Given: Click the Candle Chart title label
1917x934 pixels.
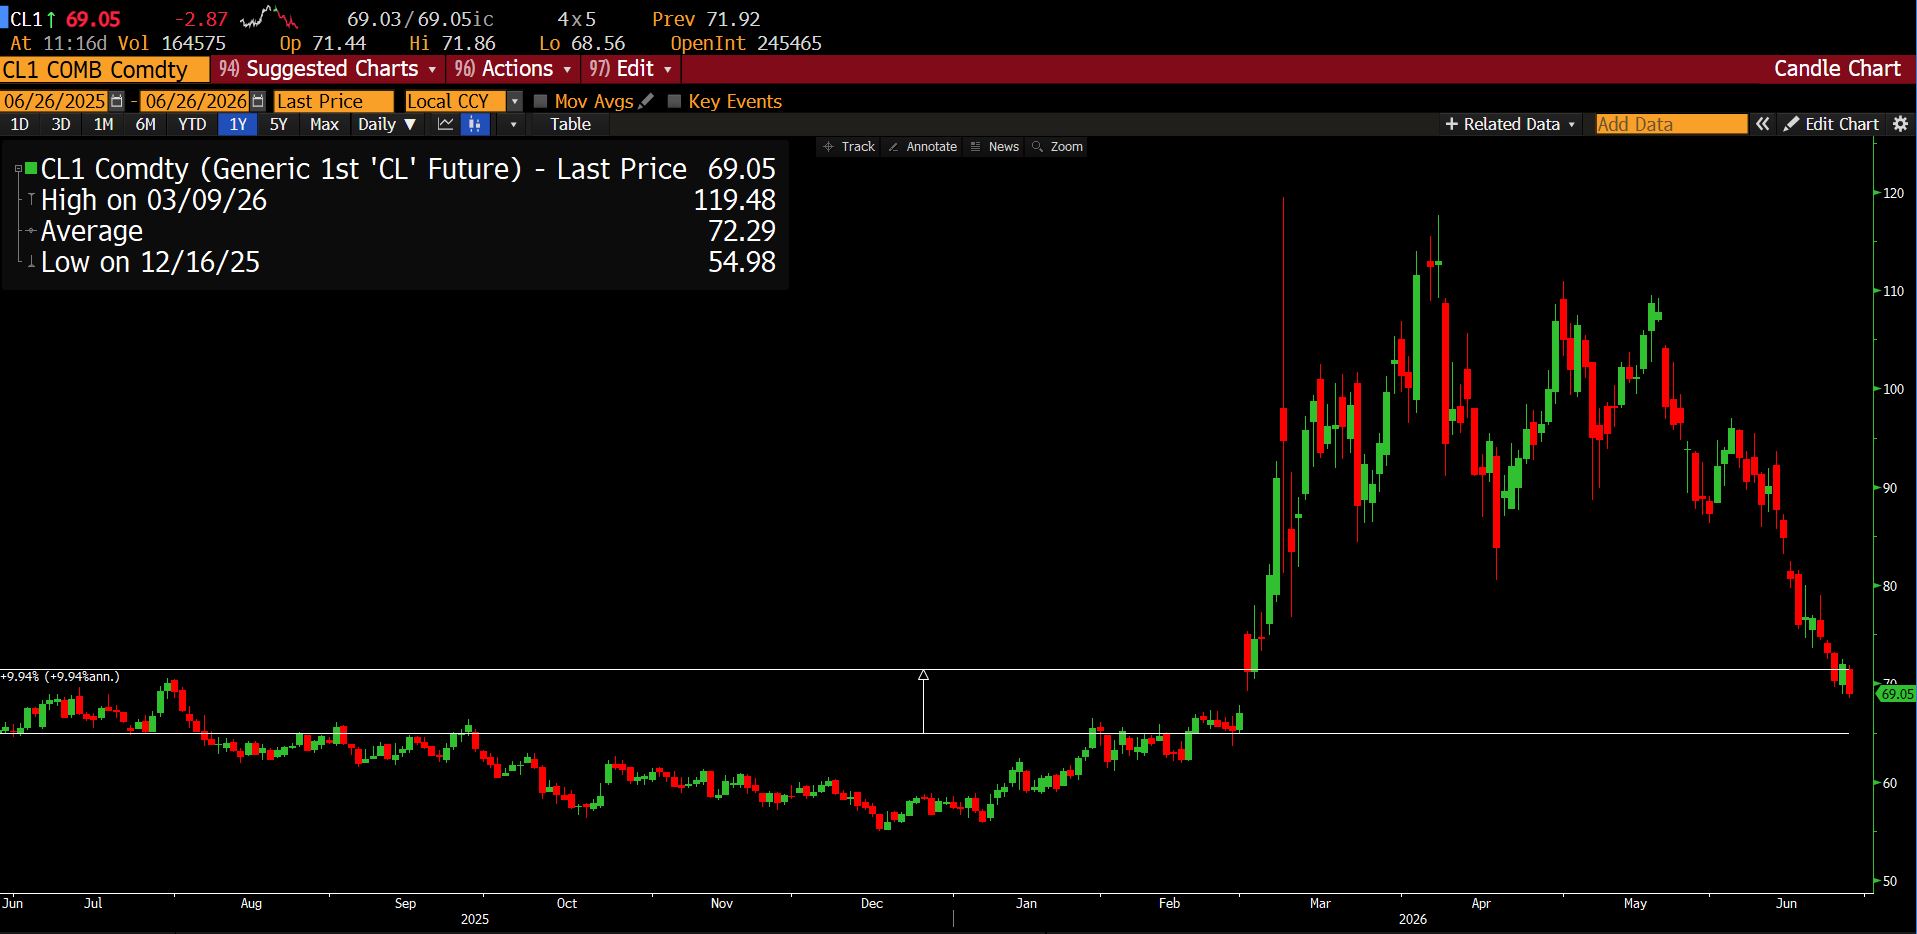Looking at the screenshot, I should click(1837, 69).
